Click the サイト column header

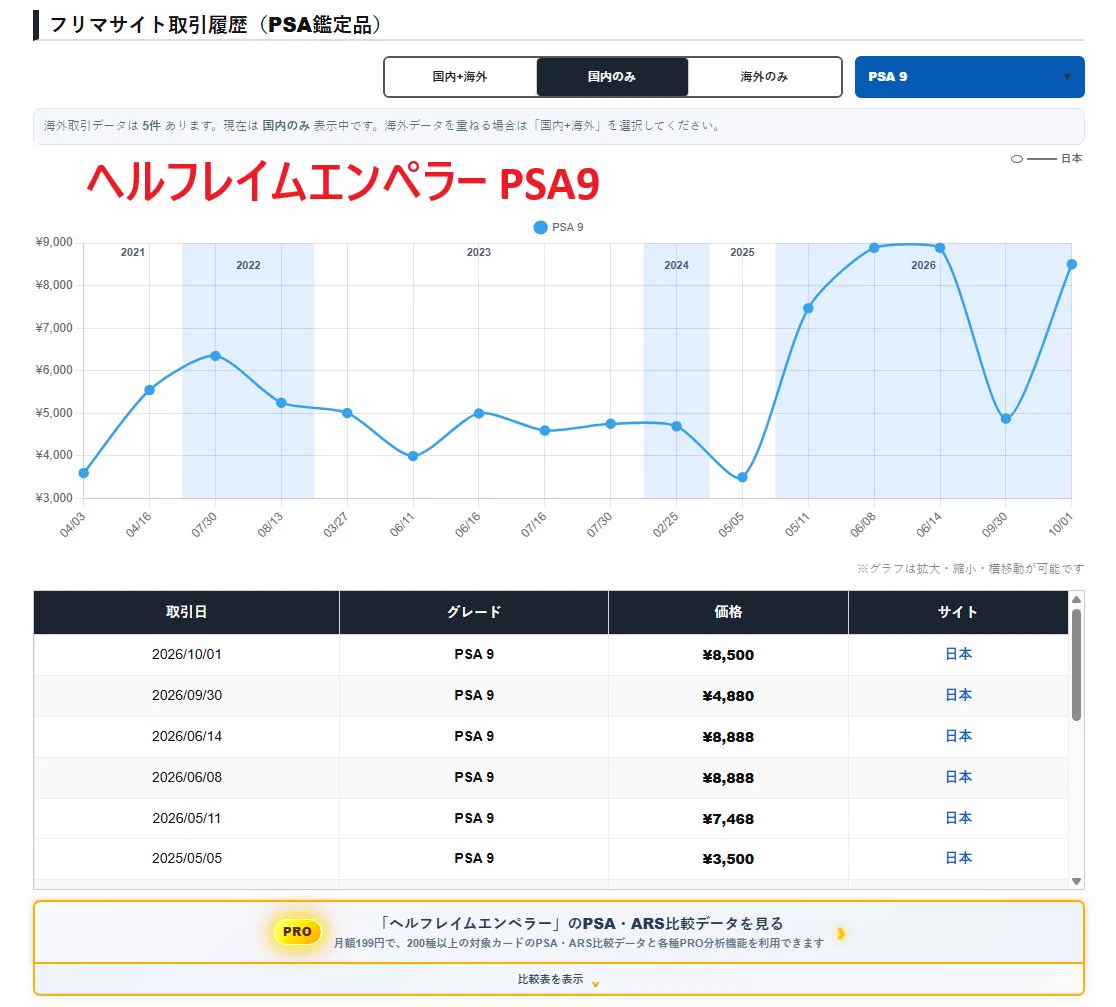tap(958, 612)
